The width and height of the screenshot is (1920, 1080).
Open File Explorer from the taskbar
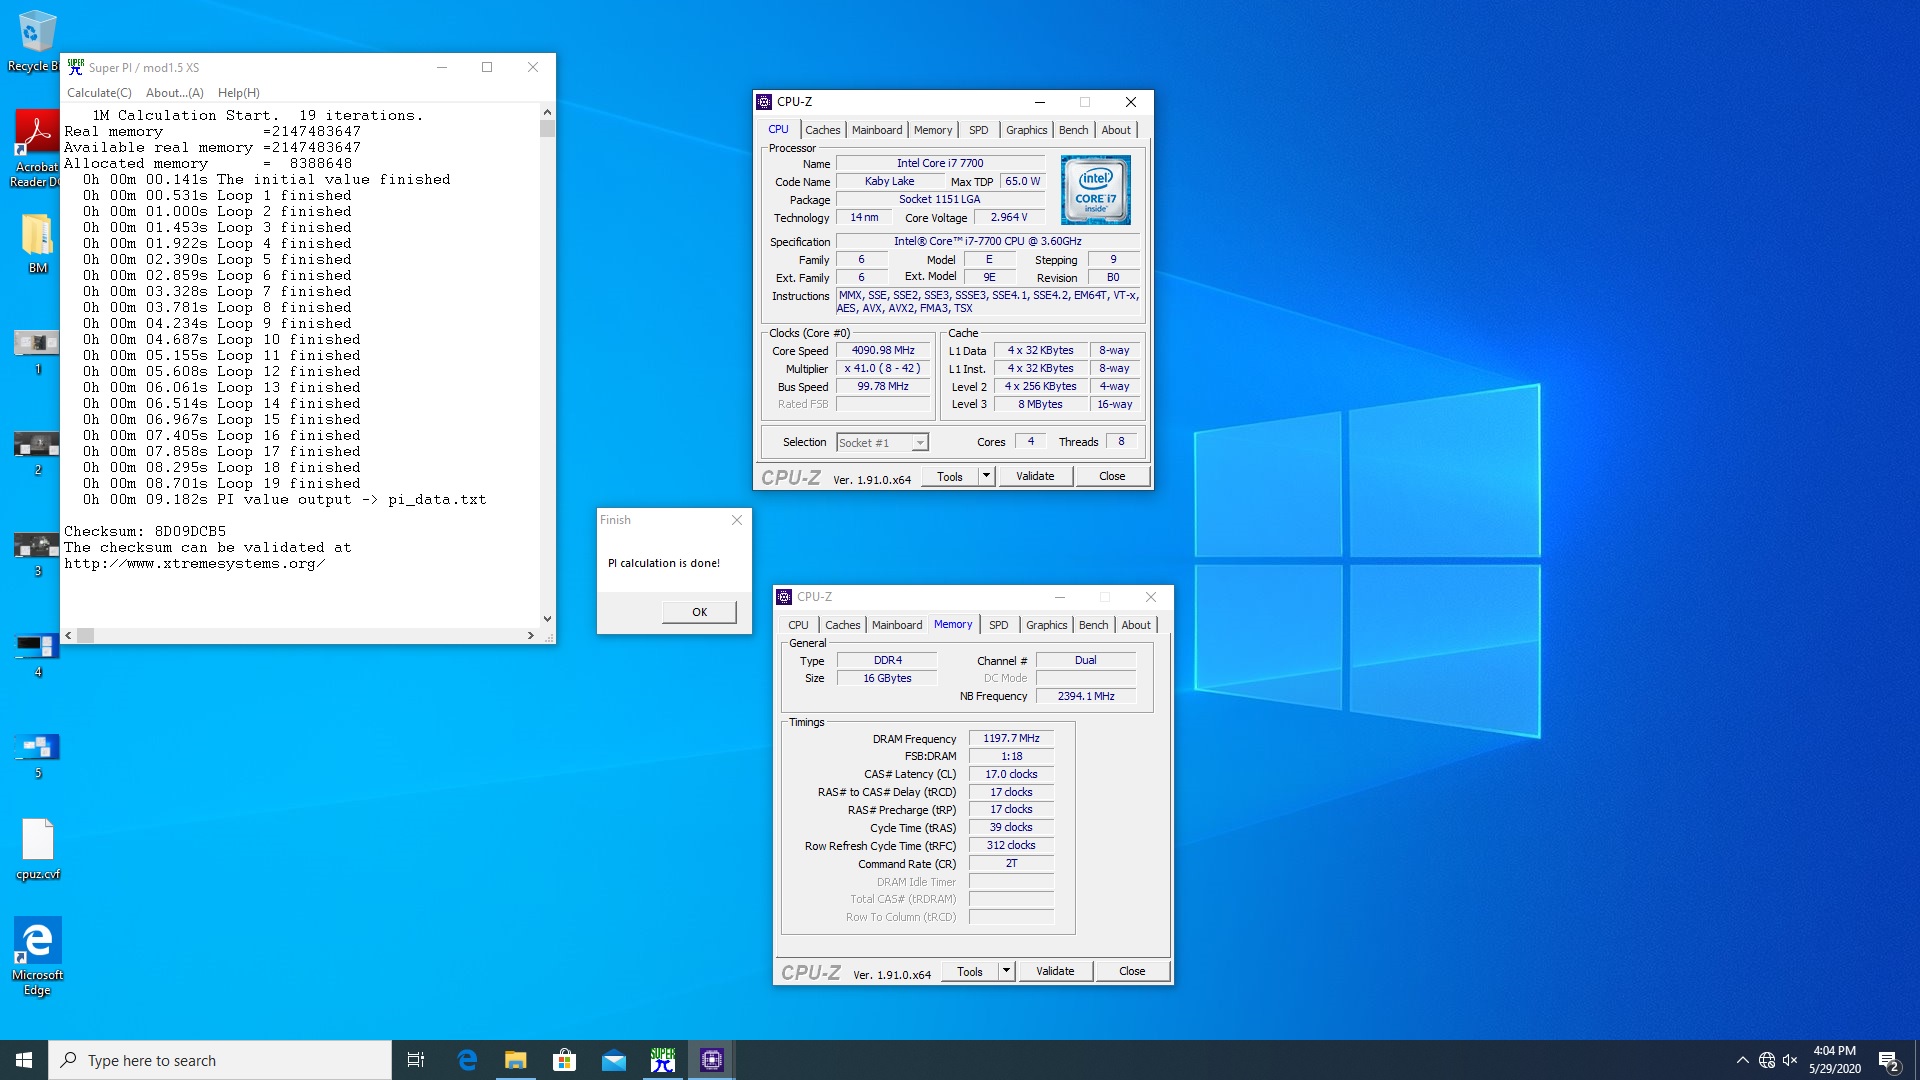click(x=515, y=1060)
